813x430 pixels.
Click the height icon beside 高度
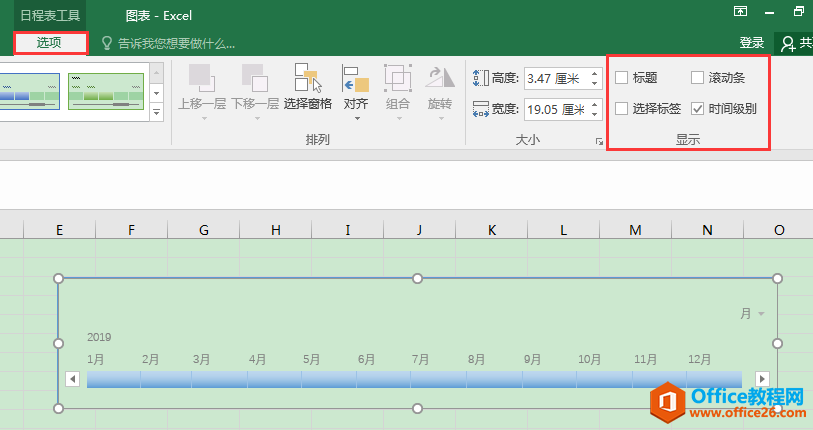click(x=481, y=78)
